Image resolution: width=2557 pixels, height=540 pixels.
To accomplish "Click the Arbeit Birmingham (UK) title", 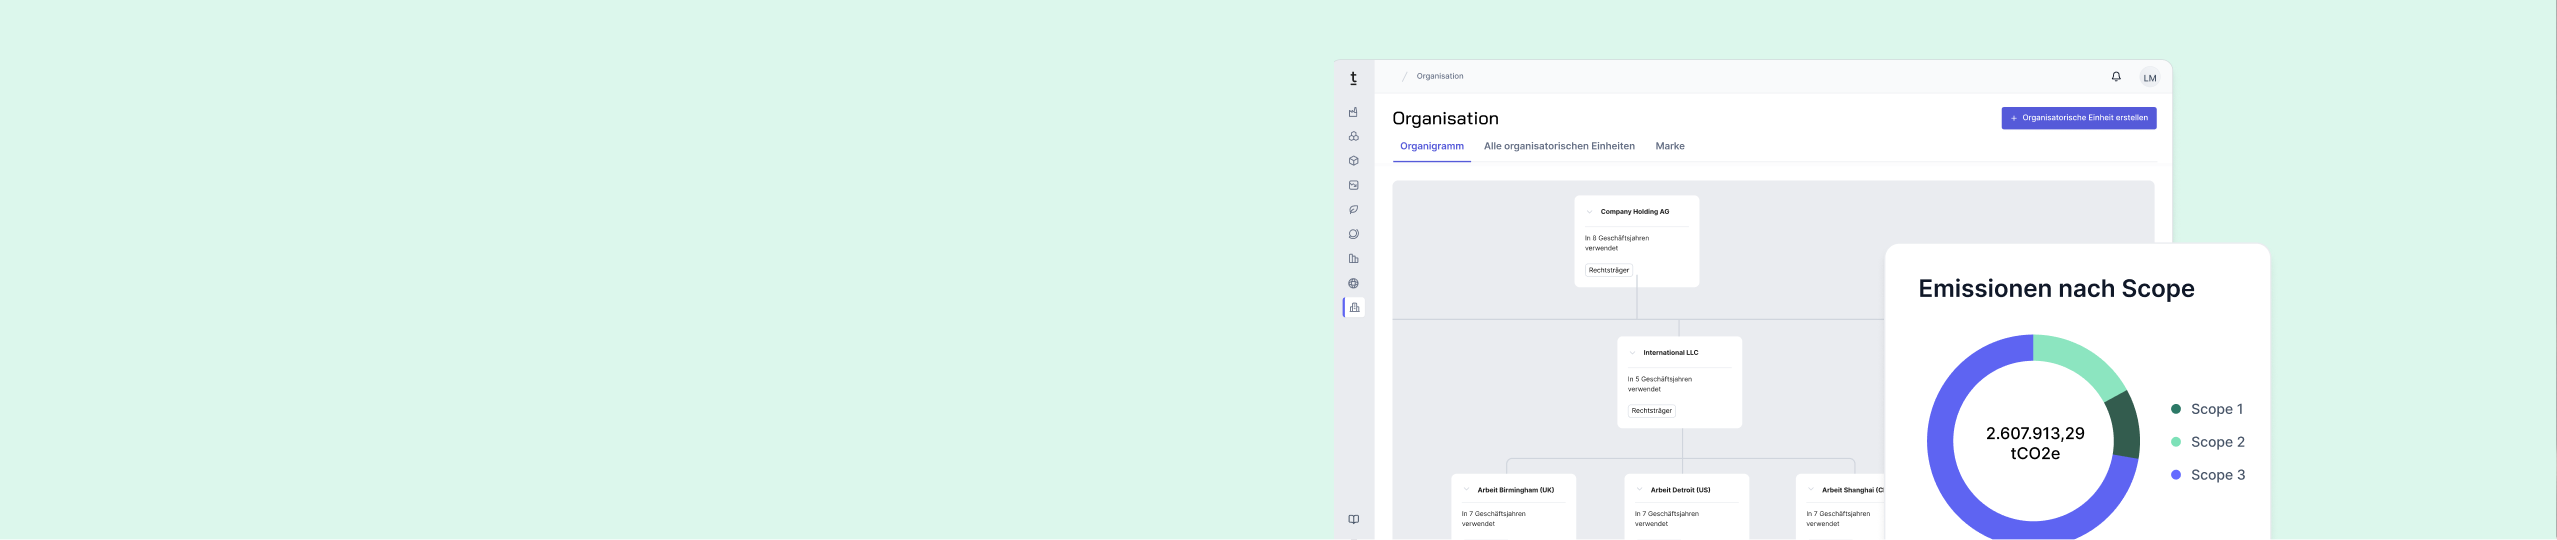I will click(x=1515, y=490).
